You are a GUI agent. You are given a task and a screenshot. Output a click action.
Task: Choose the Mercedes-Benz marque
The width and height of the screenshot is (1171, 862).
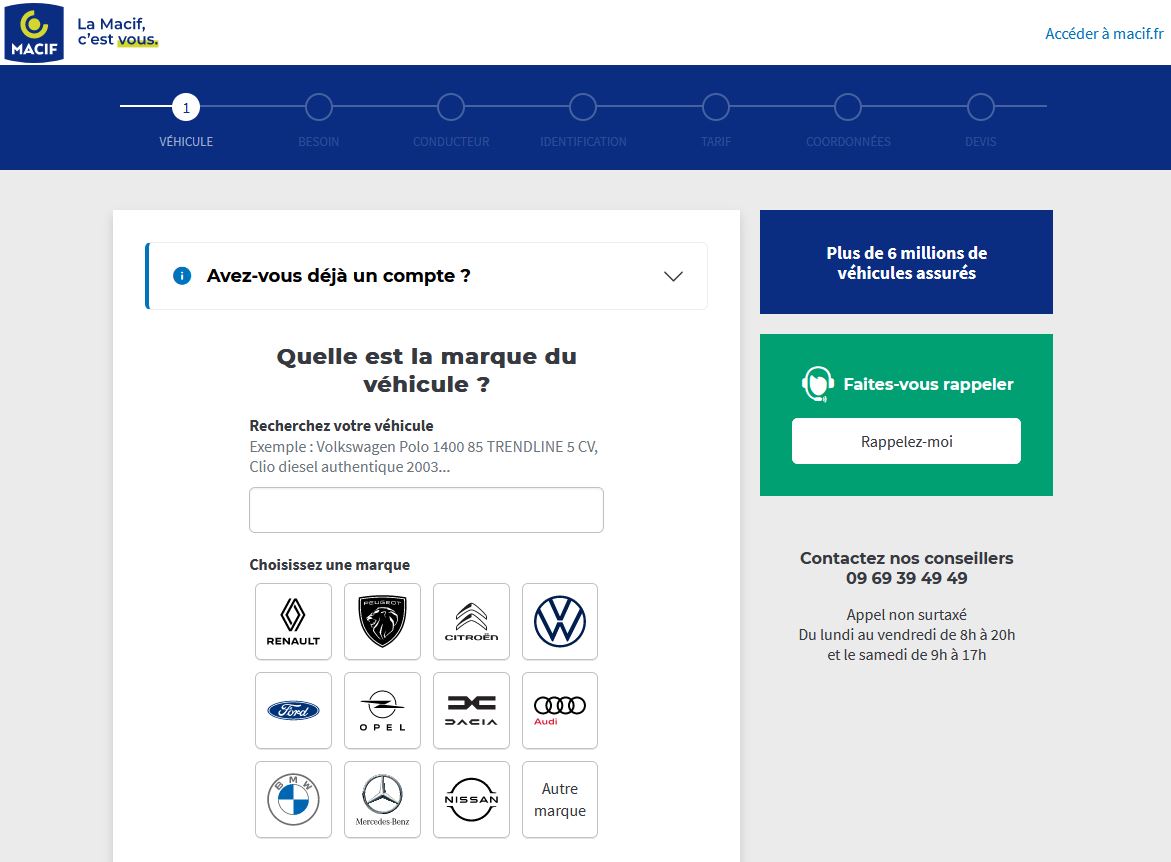click(381, 799)
